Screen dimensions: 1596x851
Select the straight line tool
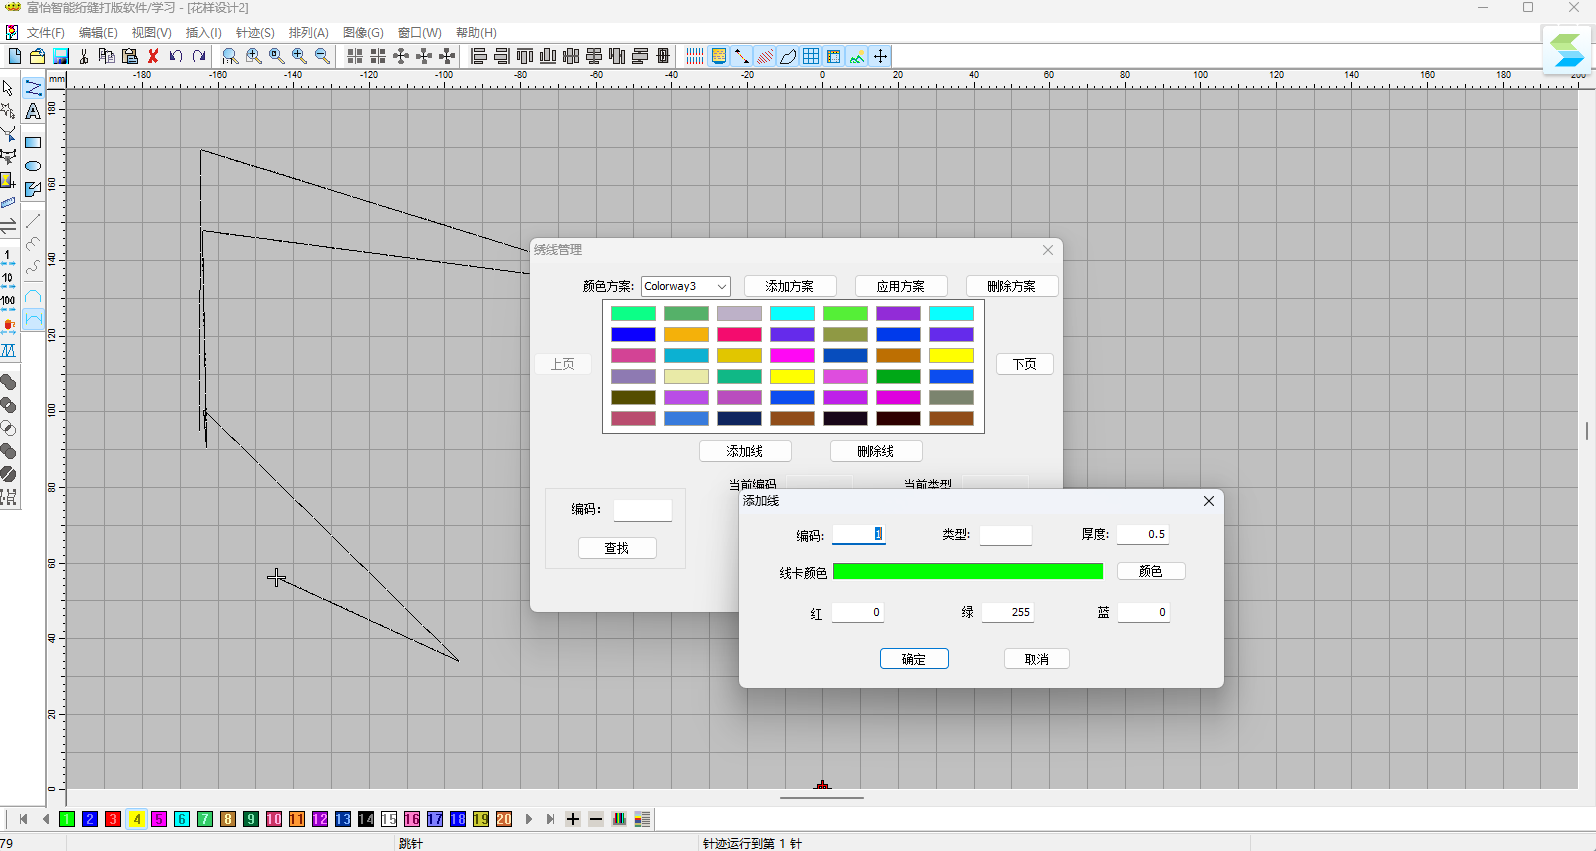tap(33, 220)
